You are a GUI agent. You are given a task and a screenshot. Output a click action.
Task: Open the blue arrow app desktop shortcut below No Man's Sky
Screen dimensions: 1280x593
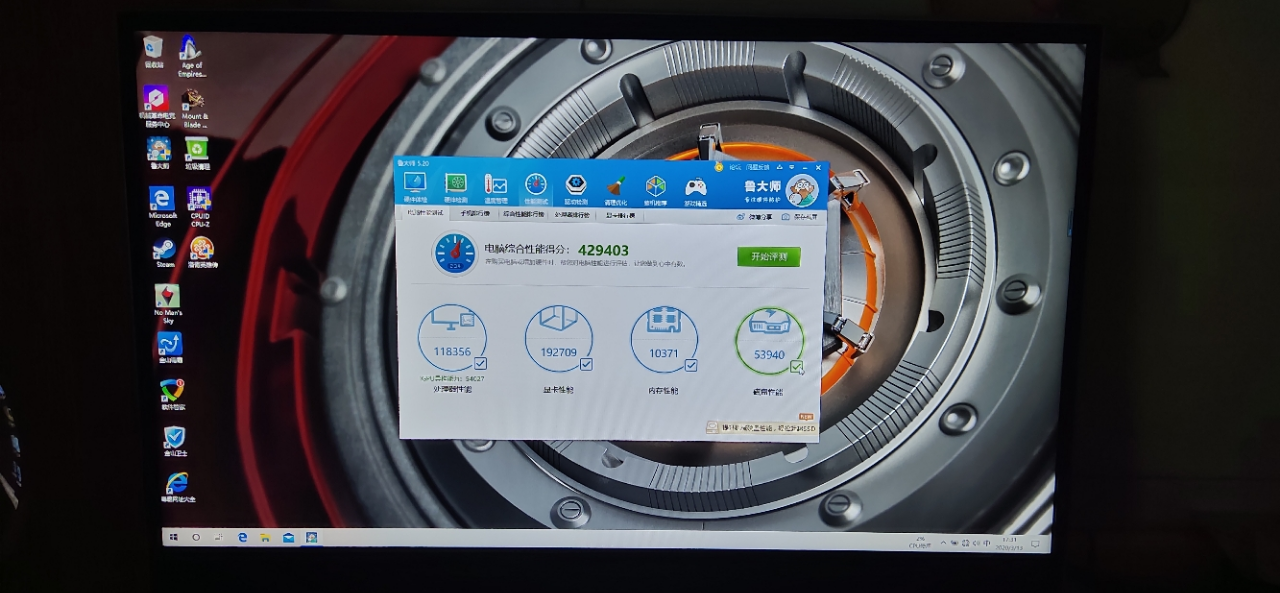pos(170,348)
